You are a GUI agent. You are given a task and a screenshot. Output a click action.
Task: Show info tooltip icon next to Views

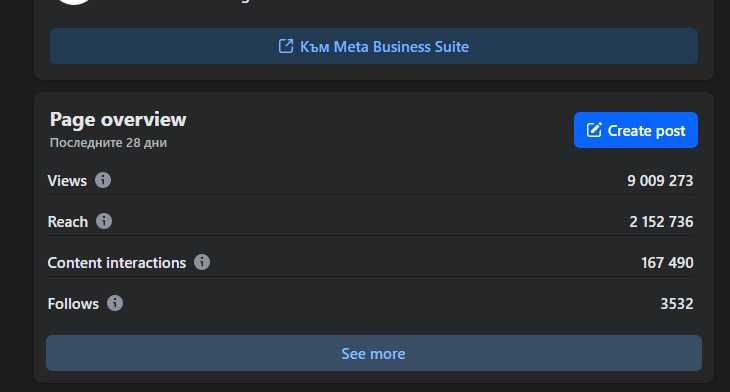point(103,180)
